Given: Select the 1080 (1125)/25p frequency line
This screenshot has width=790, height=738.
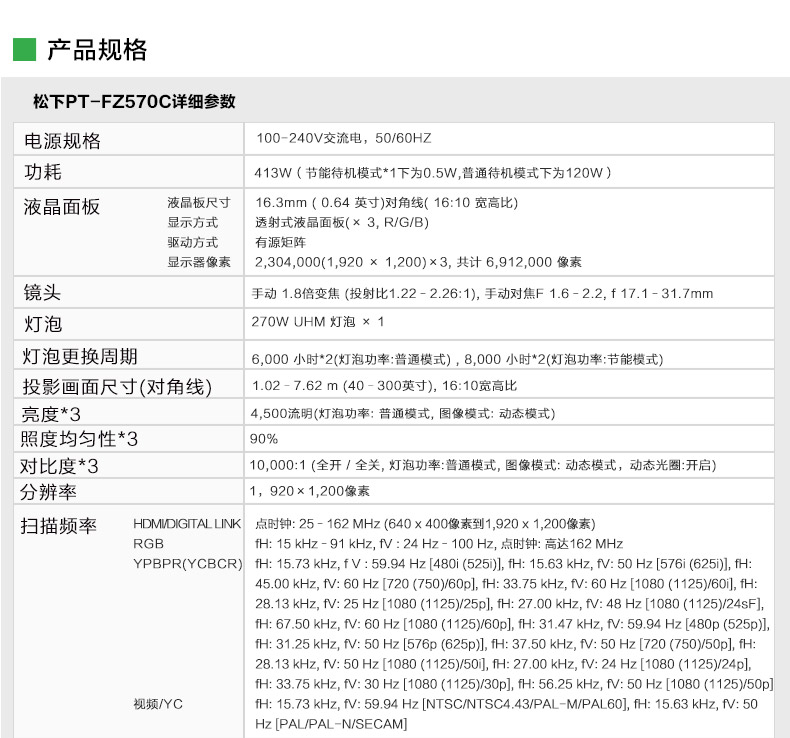Looking at the screenshot, I should [x=510, y=604].
